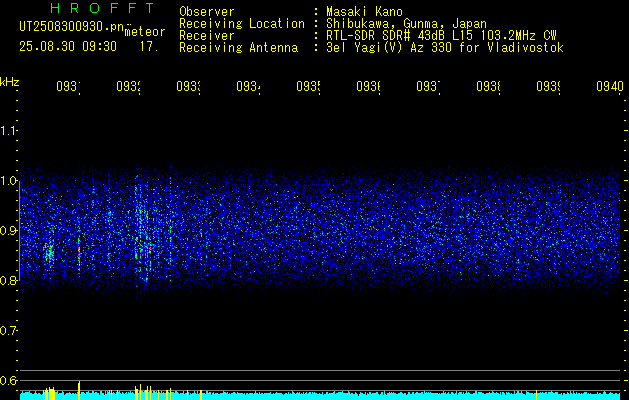629x400 pixels.
Task: Click the 0934 time marker
Action: coord(248,87)
